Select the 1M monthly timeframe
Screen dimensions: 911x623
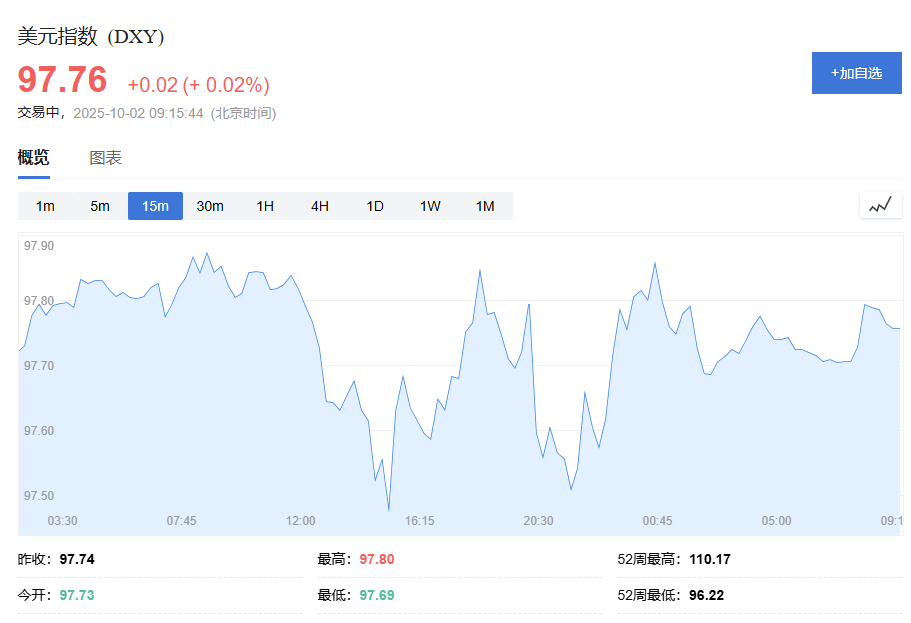click(x=484, y=205)
